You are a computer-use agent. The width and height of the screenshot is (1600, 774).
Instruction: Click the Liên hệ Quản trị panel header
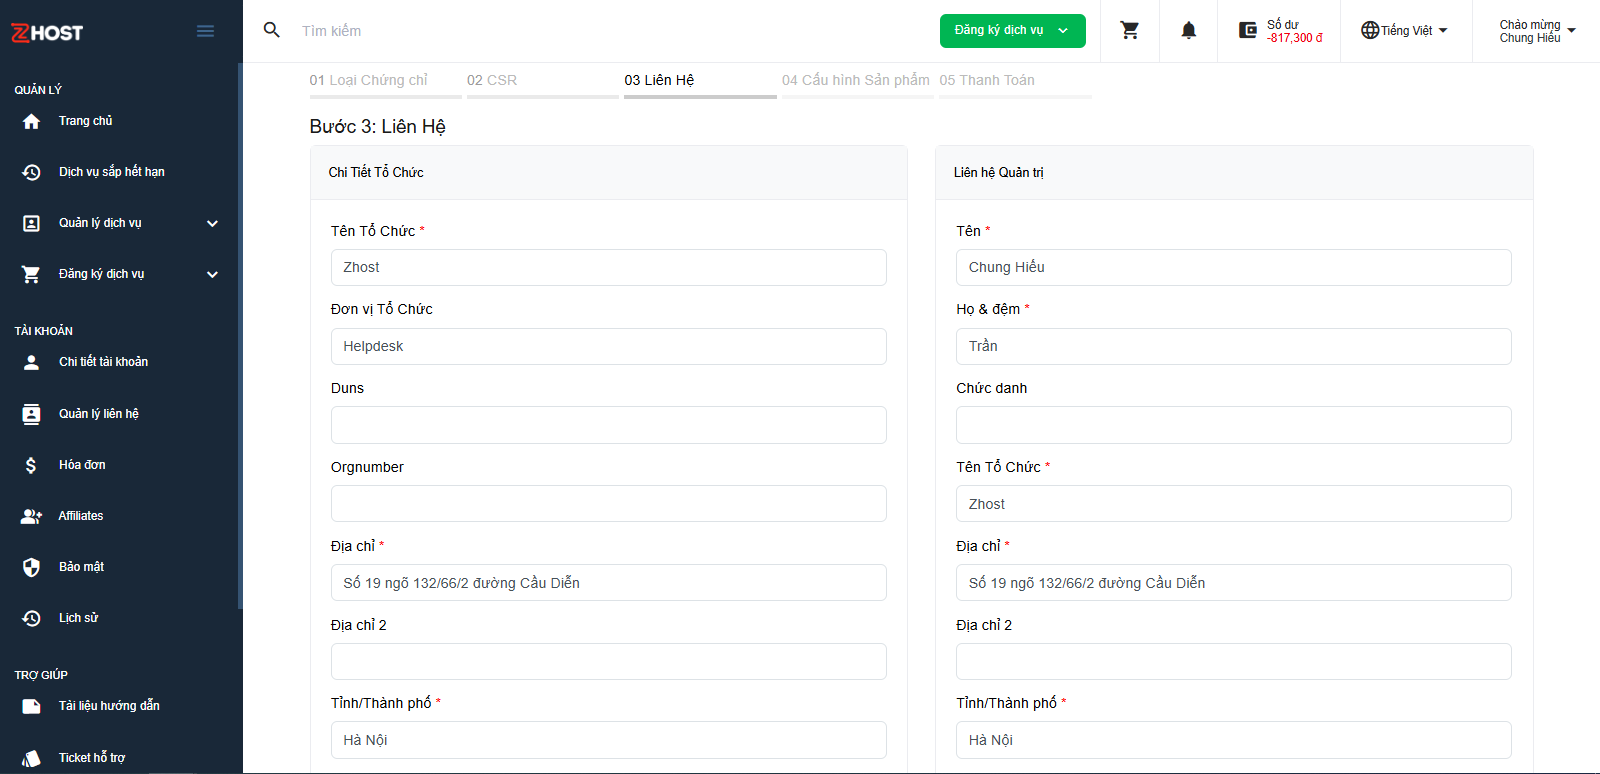[1234, 173]
